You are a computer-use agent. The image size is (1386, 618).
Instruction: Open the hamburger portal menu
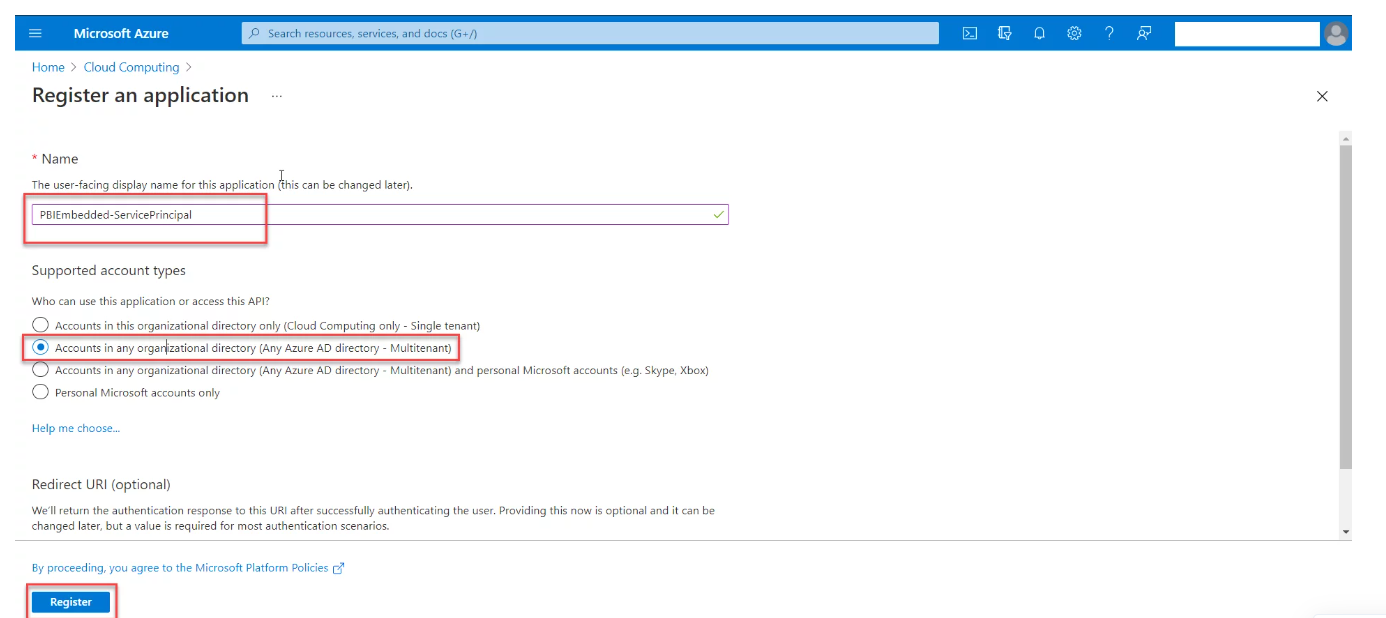(x=36, y=33)
